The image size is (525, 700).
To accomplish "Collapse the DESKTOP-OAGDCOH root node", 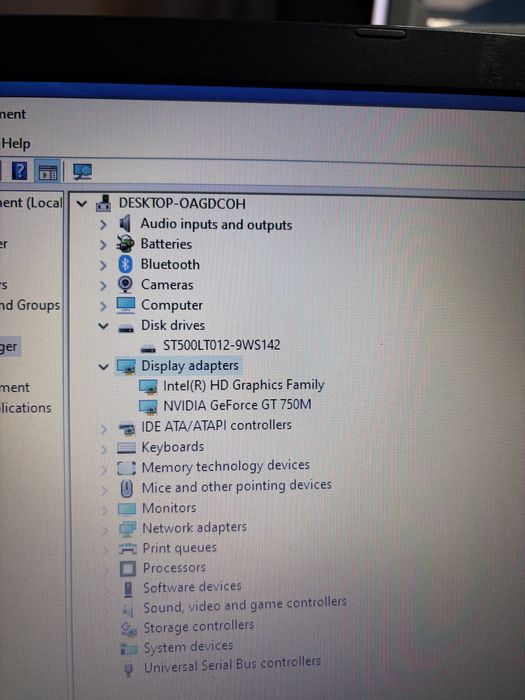I will pos(82,204).
